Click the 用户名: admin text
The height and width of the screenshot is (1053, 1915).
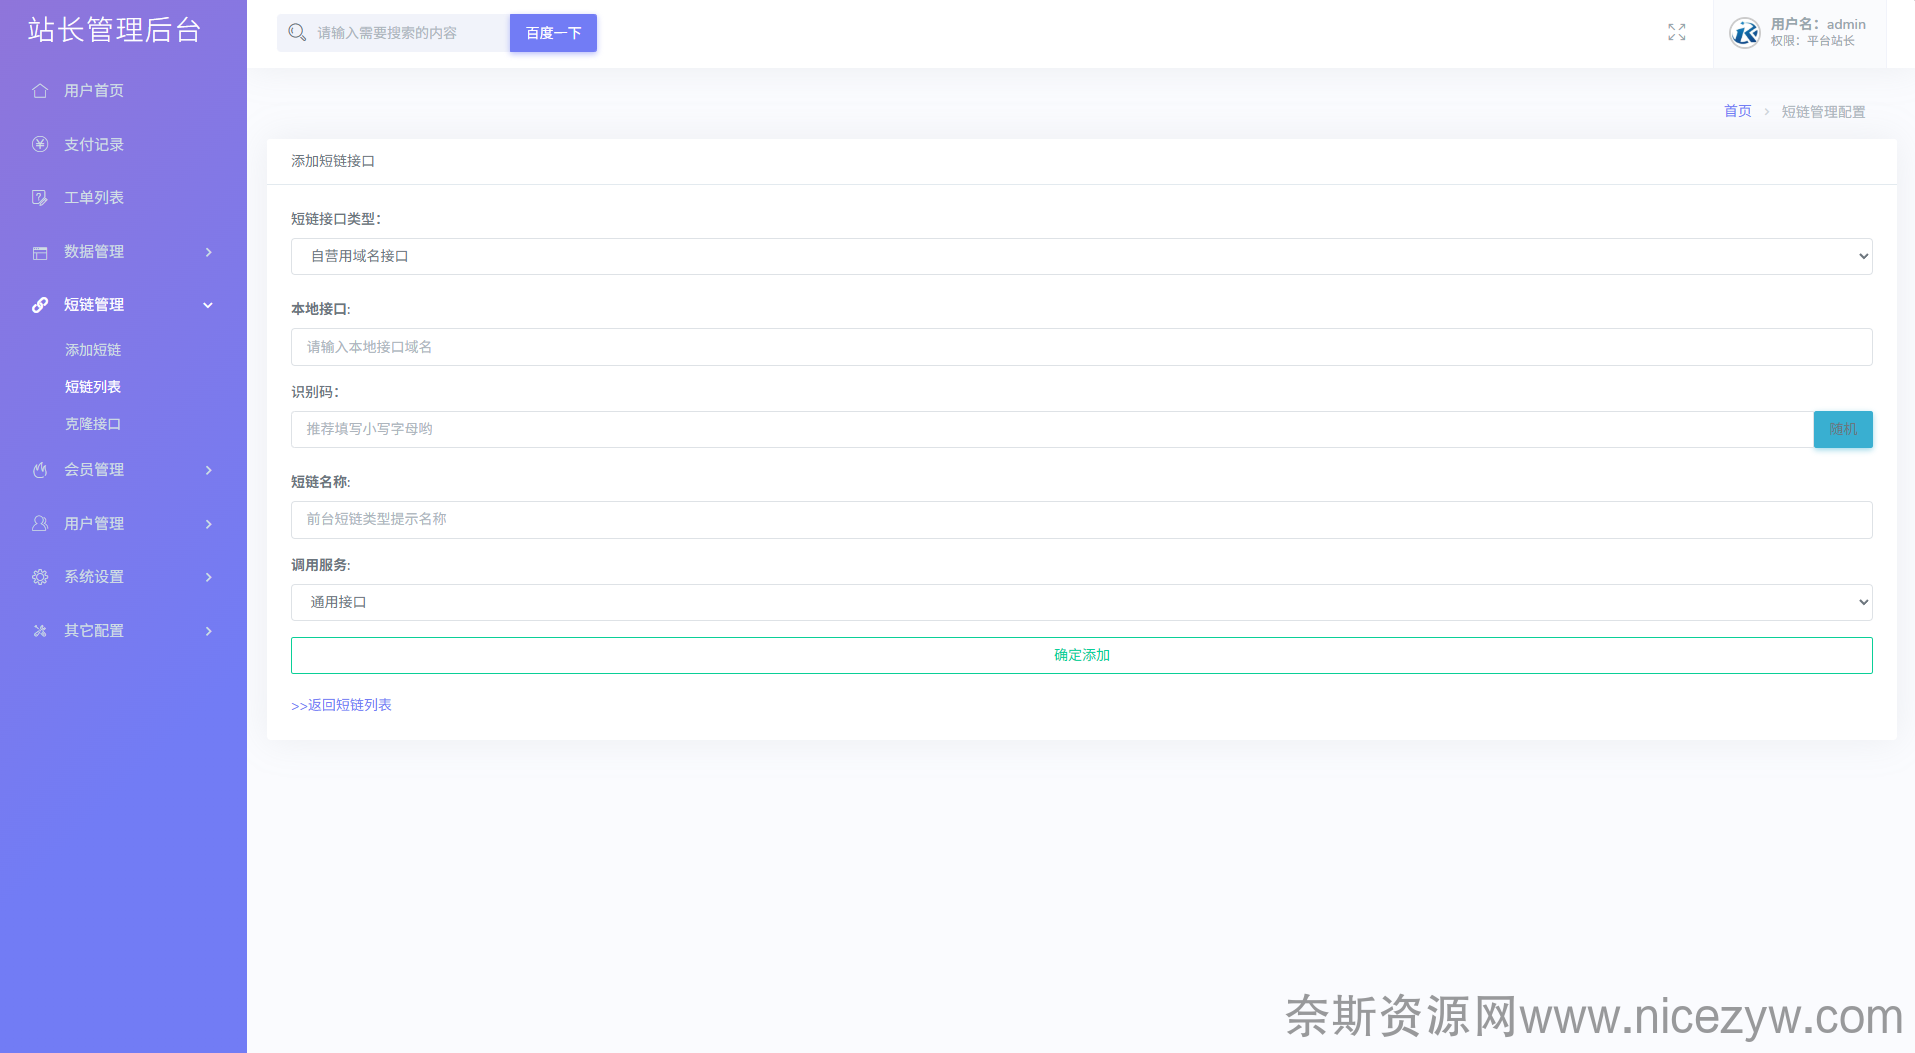pos(1818,24)
